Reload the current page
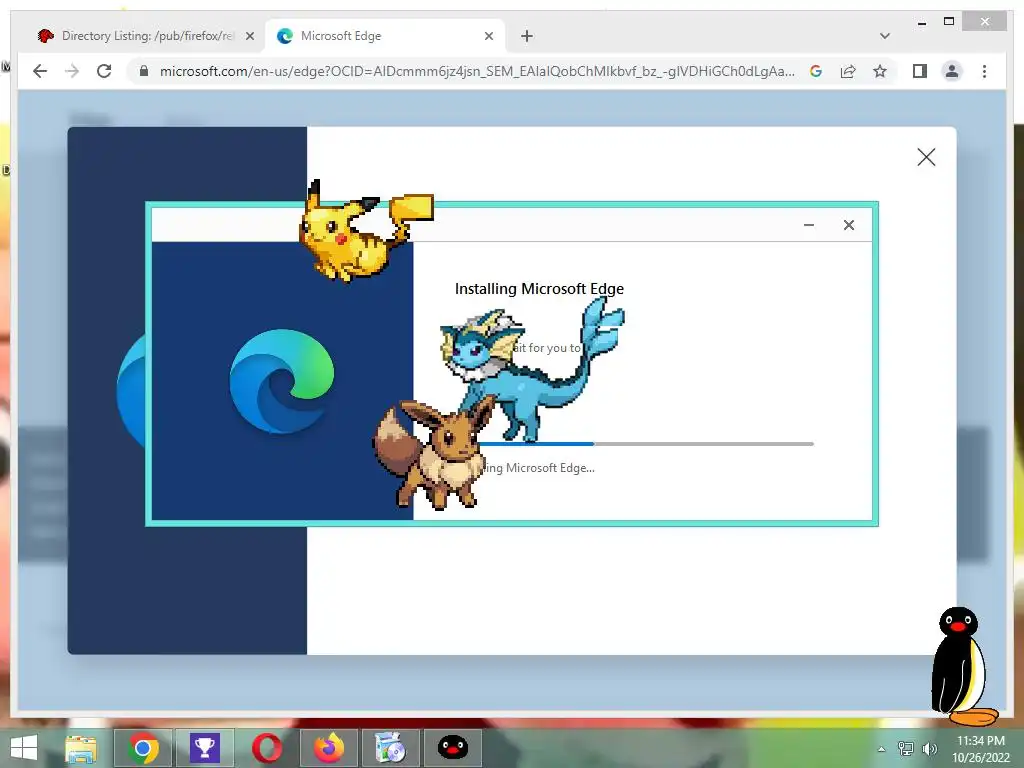The width and height of the screenshot is (1024, 768). point(104,71)
